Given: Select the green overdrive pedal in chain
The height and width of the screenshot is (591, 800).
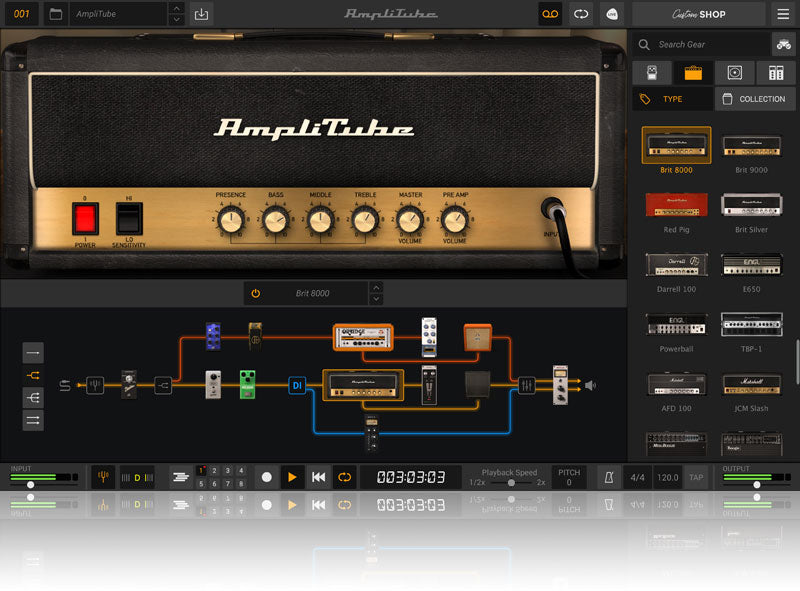Looking at the screenshot, I should coord(247,385).
